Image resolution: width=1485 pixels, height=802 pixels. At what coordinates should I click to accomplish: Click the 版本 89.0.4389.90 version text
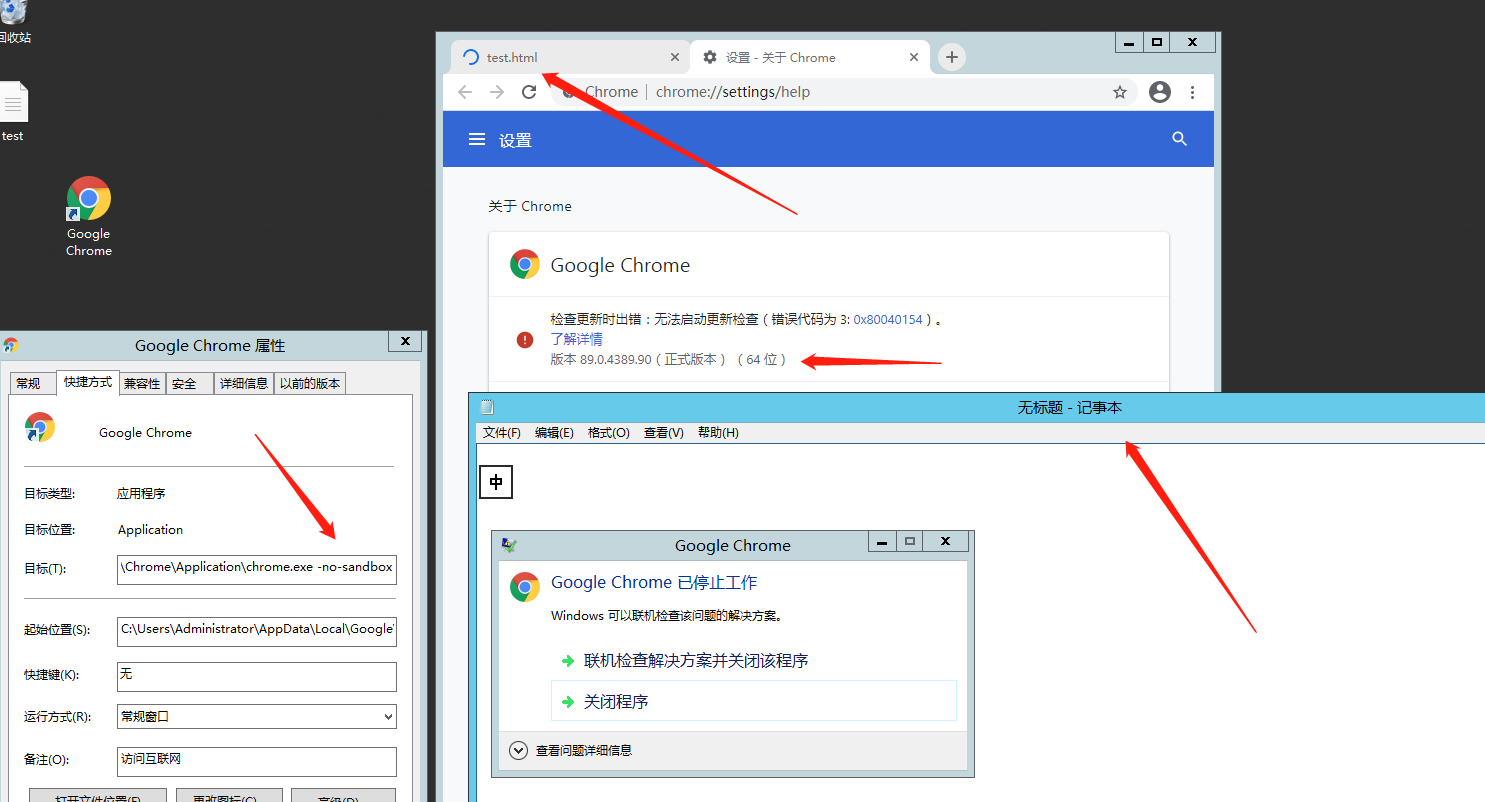(x=669, y=359)
